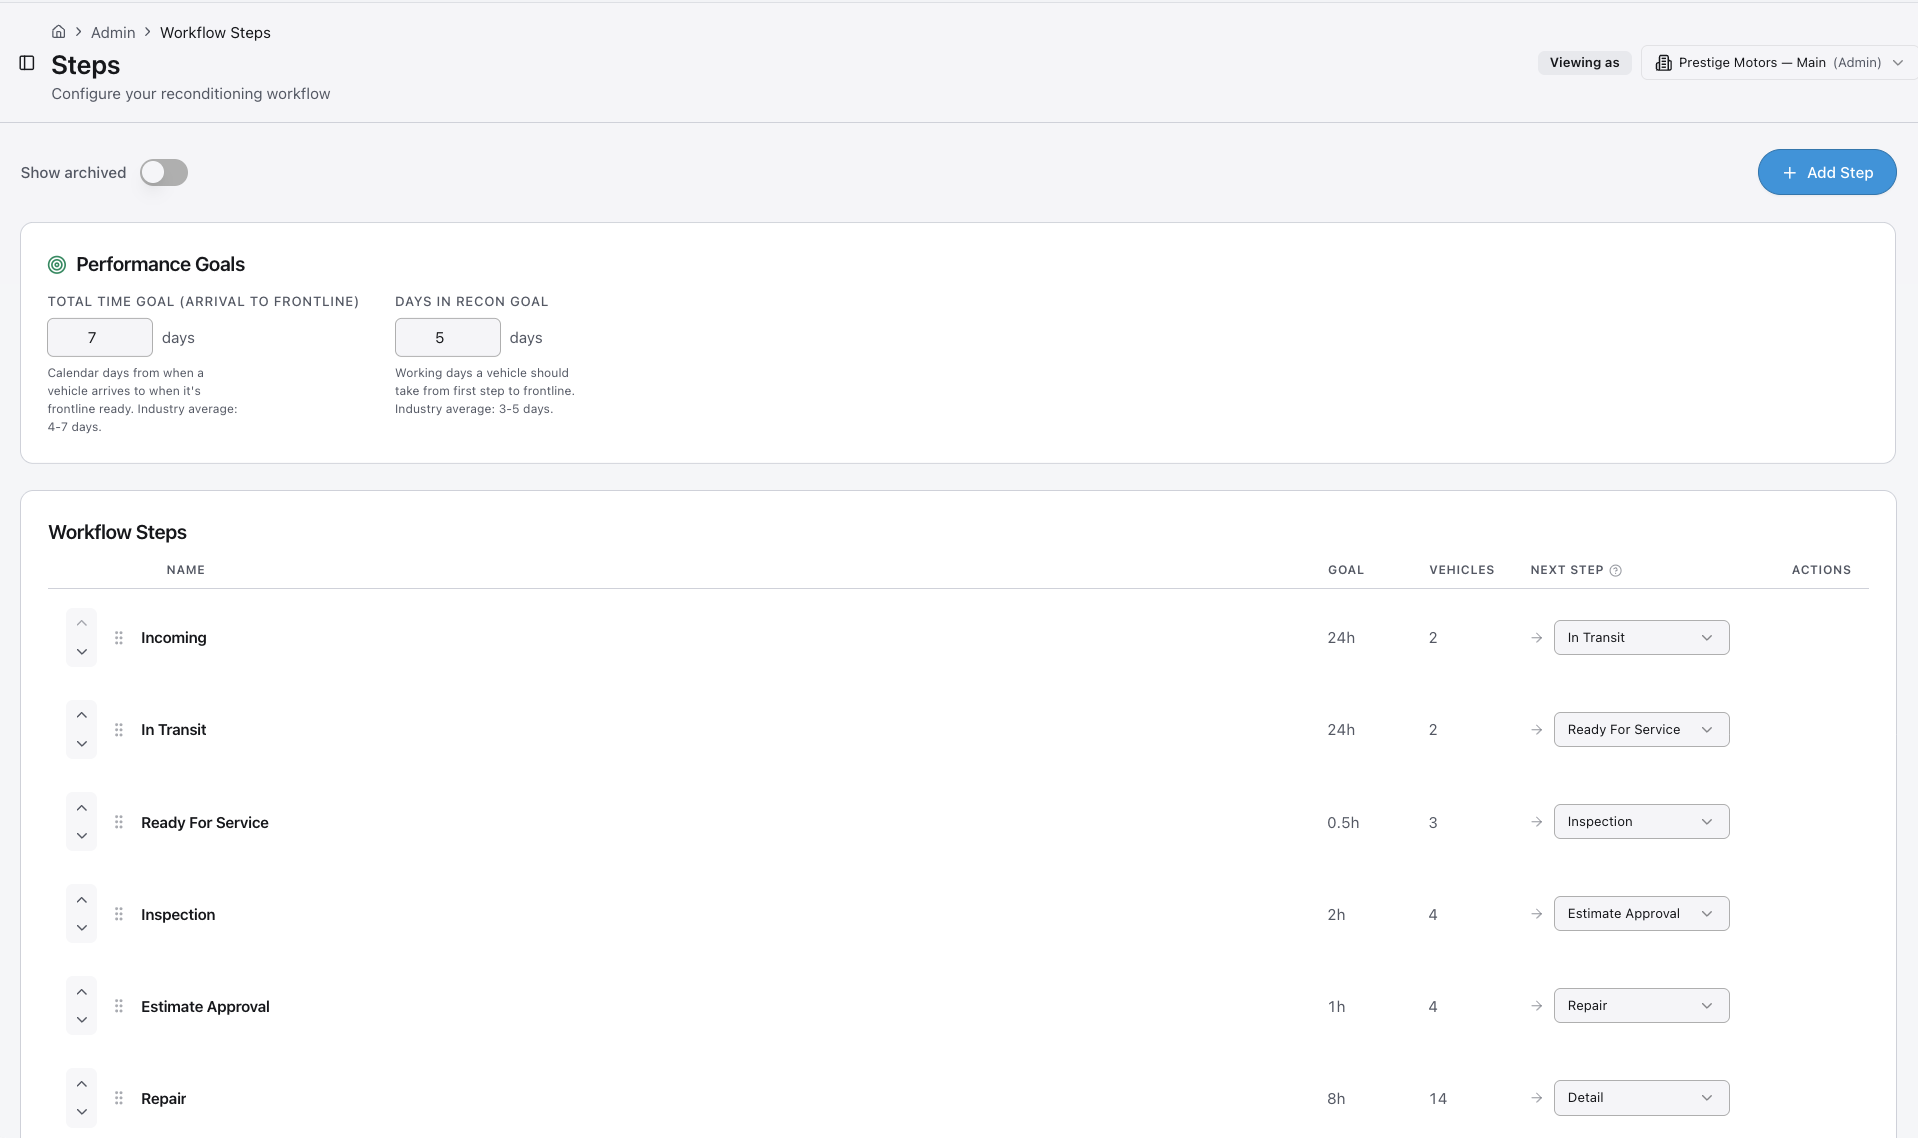Move In Transit step up
1918x1138 pixels.
[x=82, y=715]
